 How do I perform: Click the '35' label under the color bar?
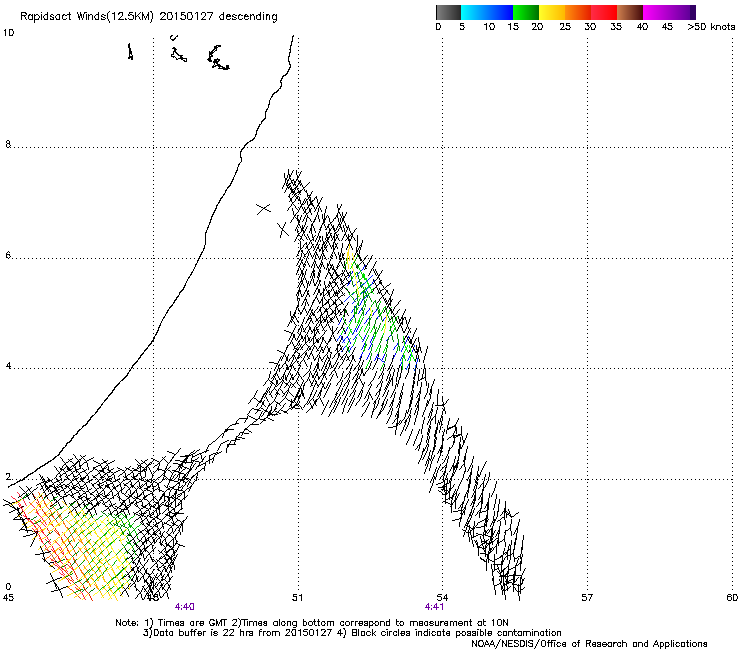[x=616, y=27]
